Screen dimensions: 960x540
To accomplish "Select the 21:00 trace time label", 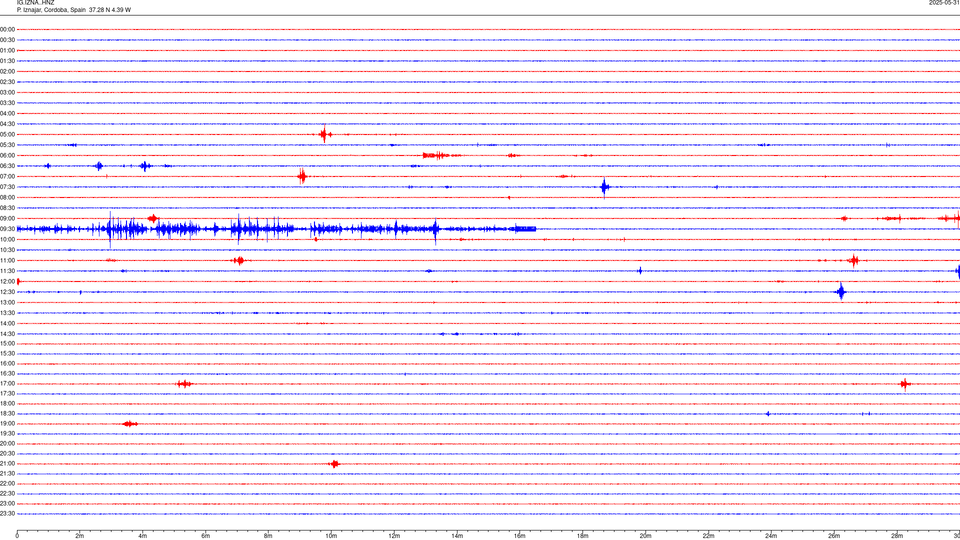I will [7, 463].
